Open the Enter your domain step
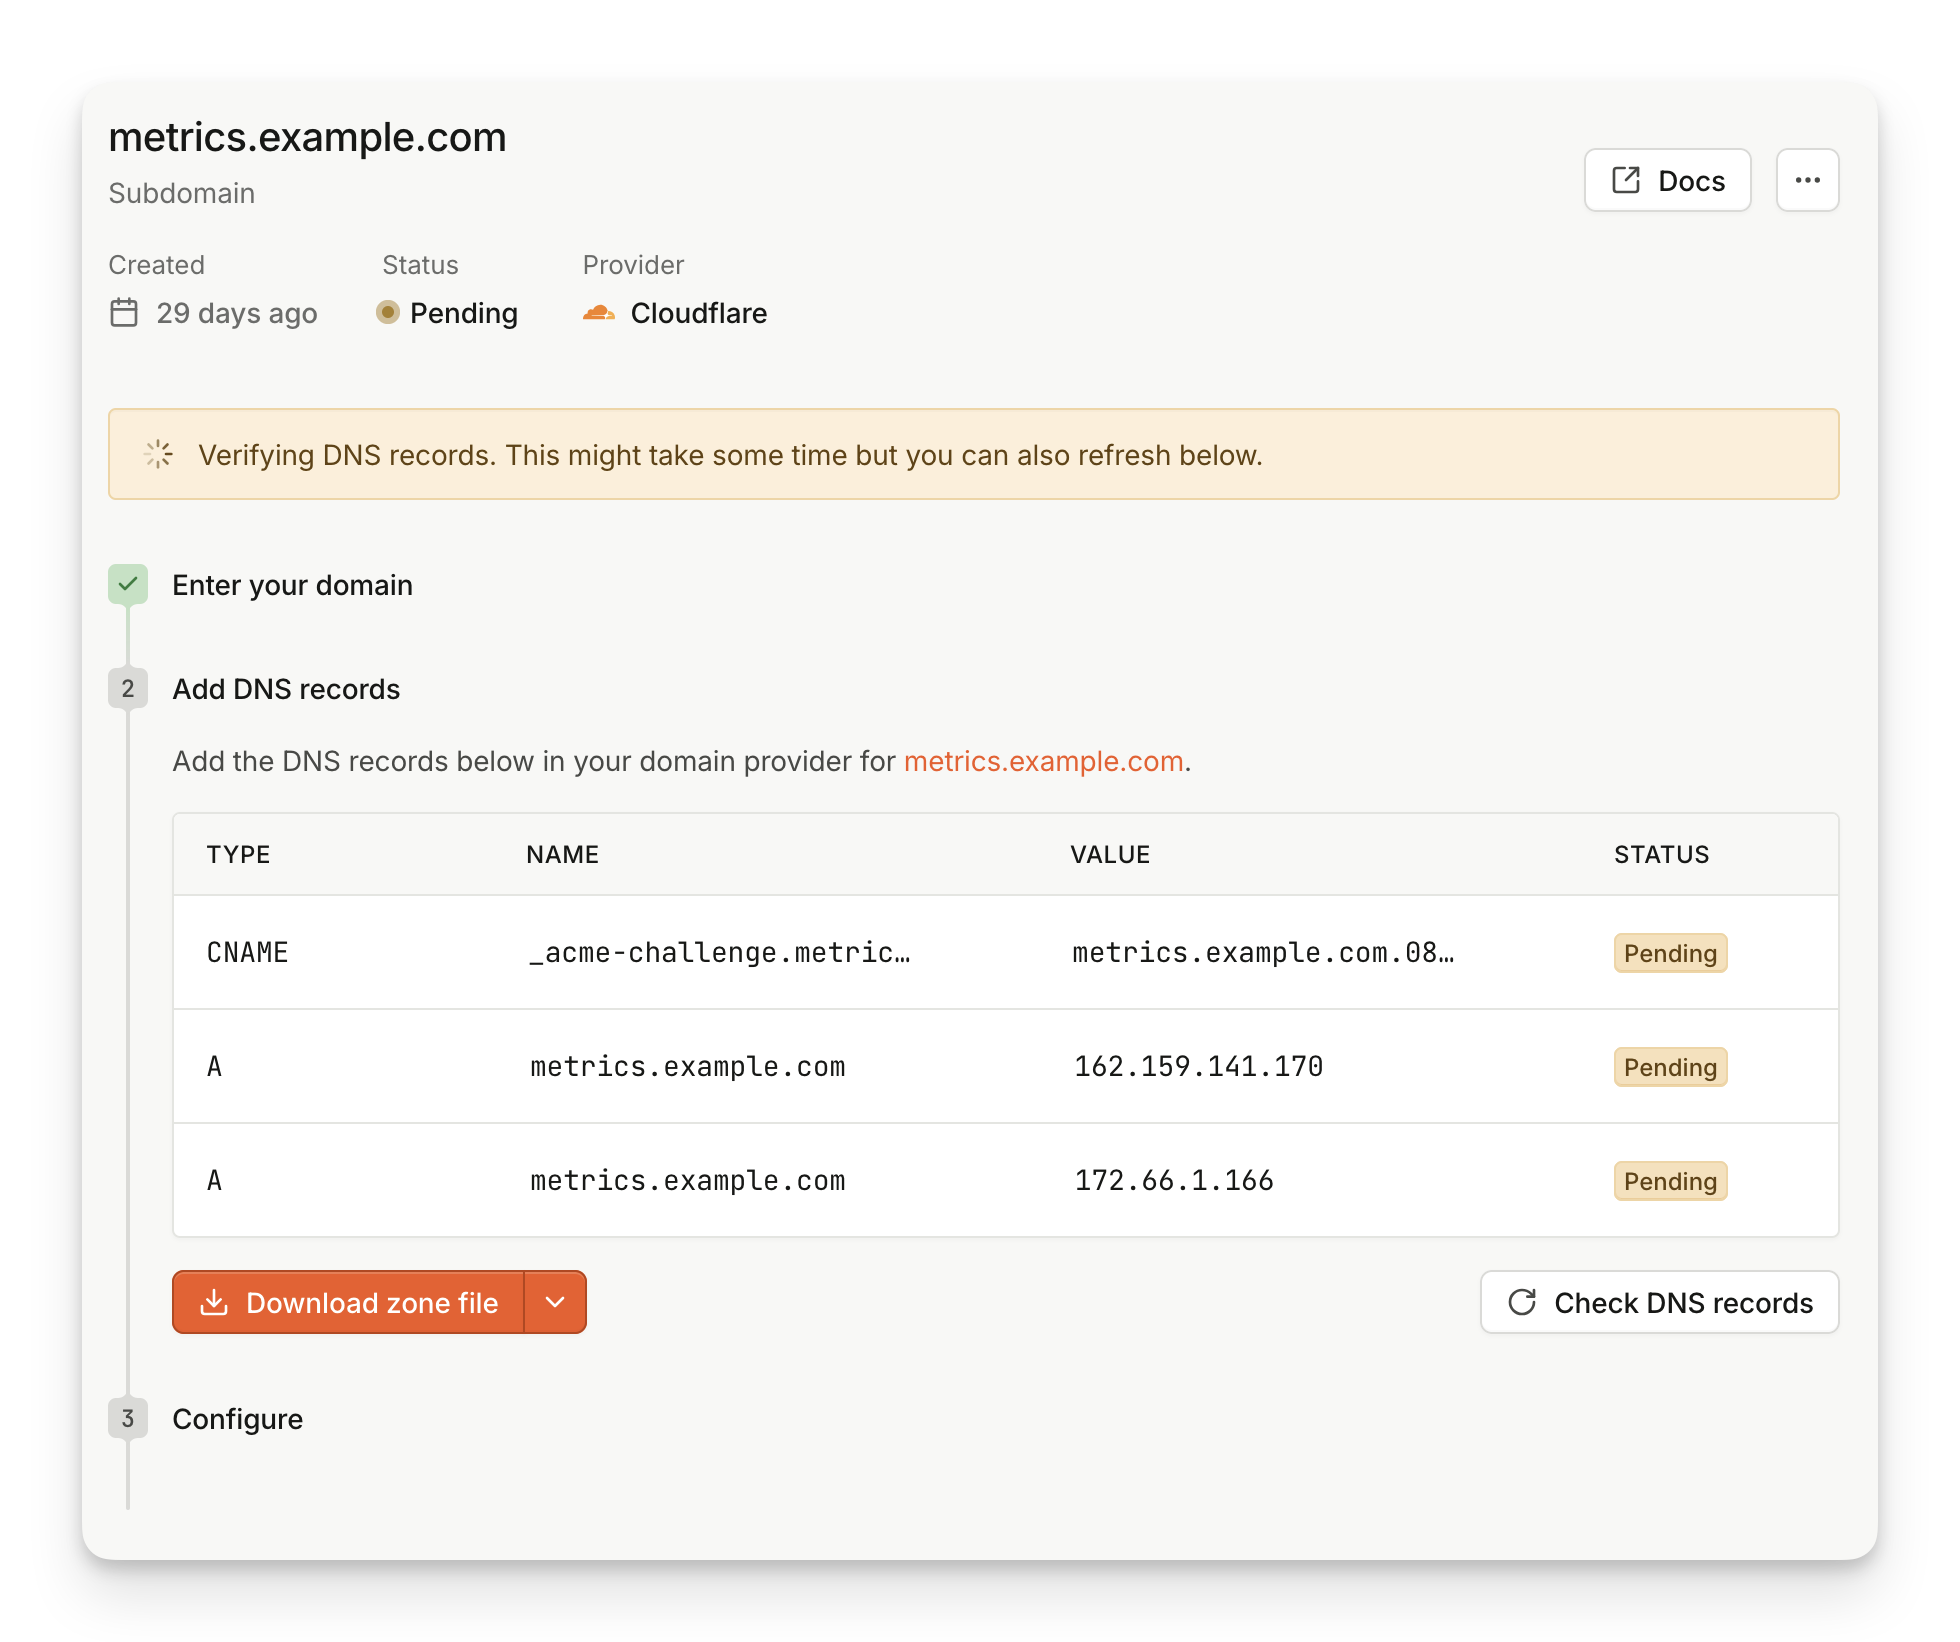1960x1642 pixels. click(292, 585)
